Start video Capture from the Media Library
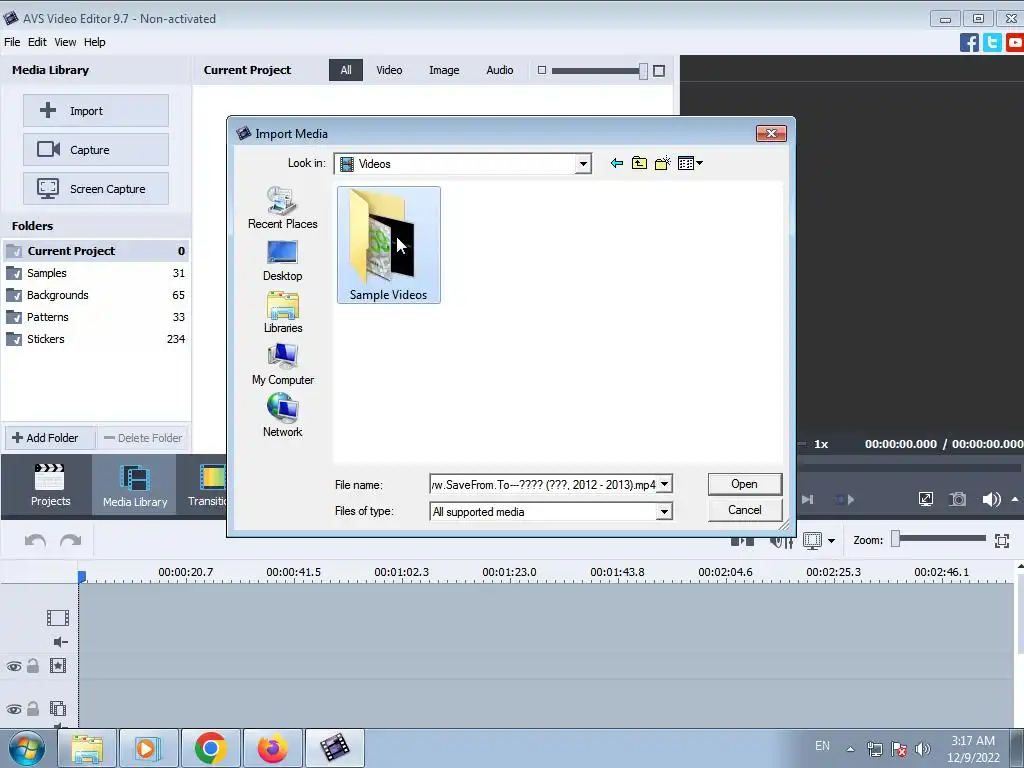 pos(96,150)
